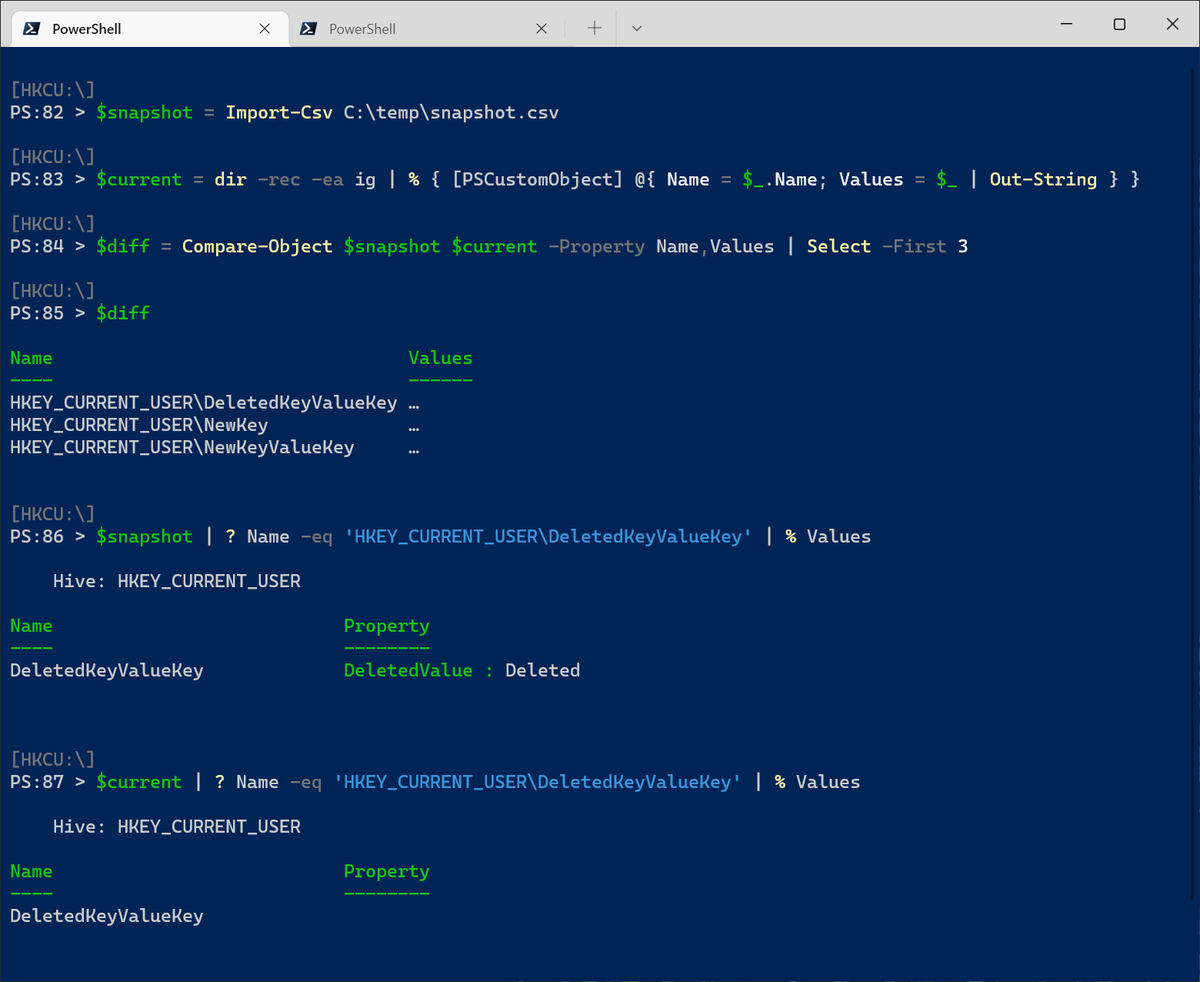Click '-First' parameter in command 84
Image resolution: width=1200 pixels, height=982 pixels.
(x=914, y=246)
